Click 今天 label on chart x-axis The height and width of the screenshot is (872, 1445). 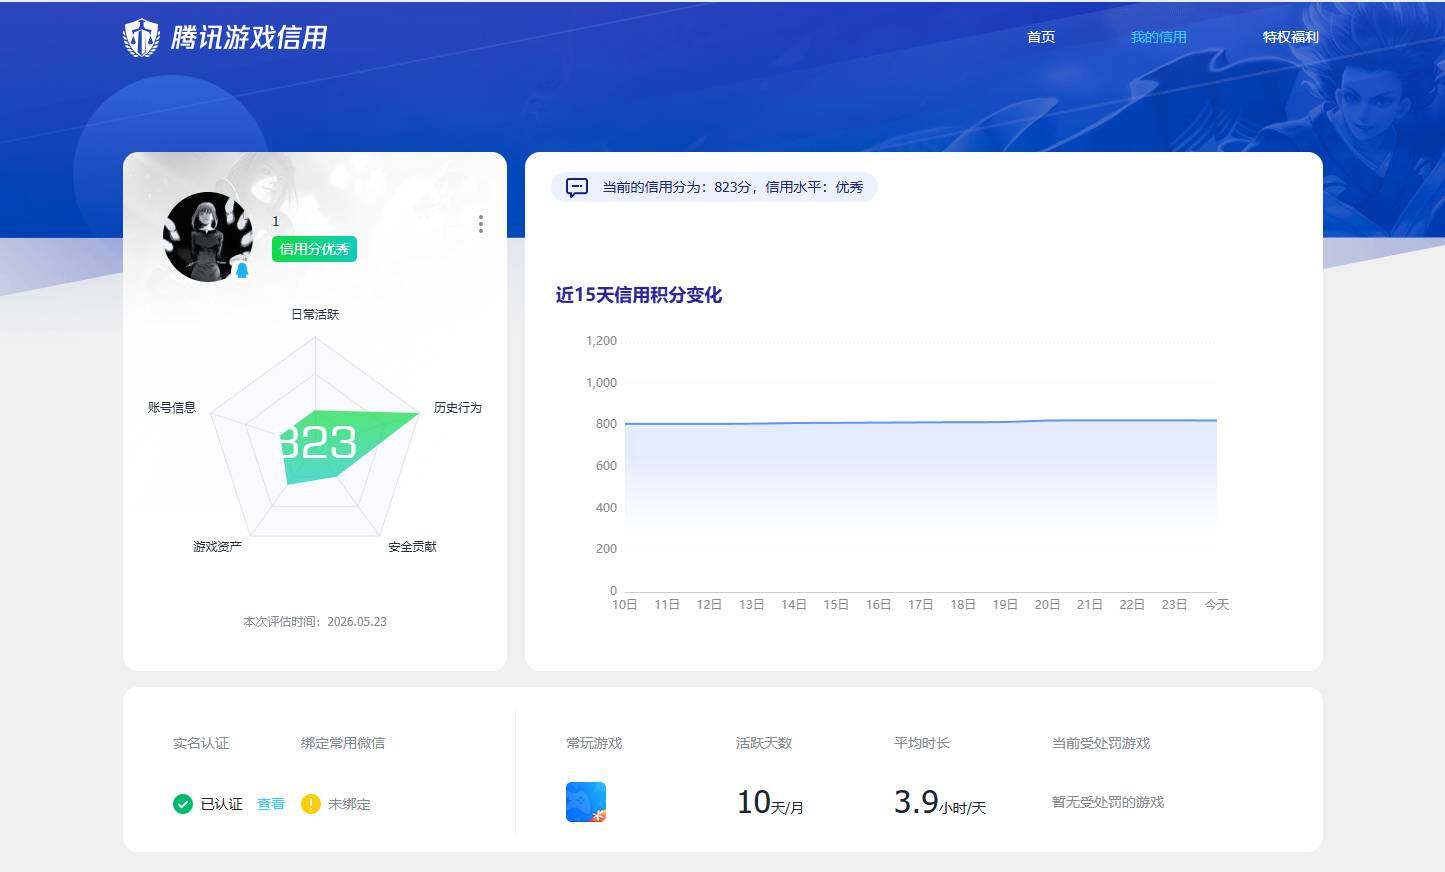(x=1217, y=605)
